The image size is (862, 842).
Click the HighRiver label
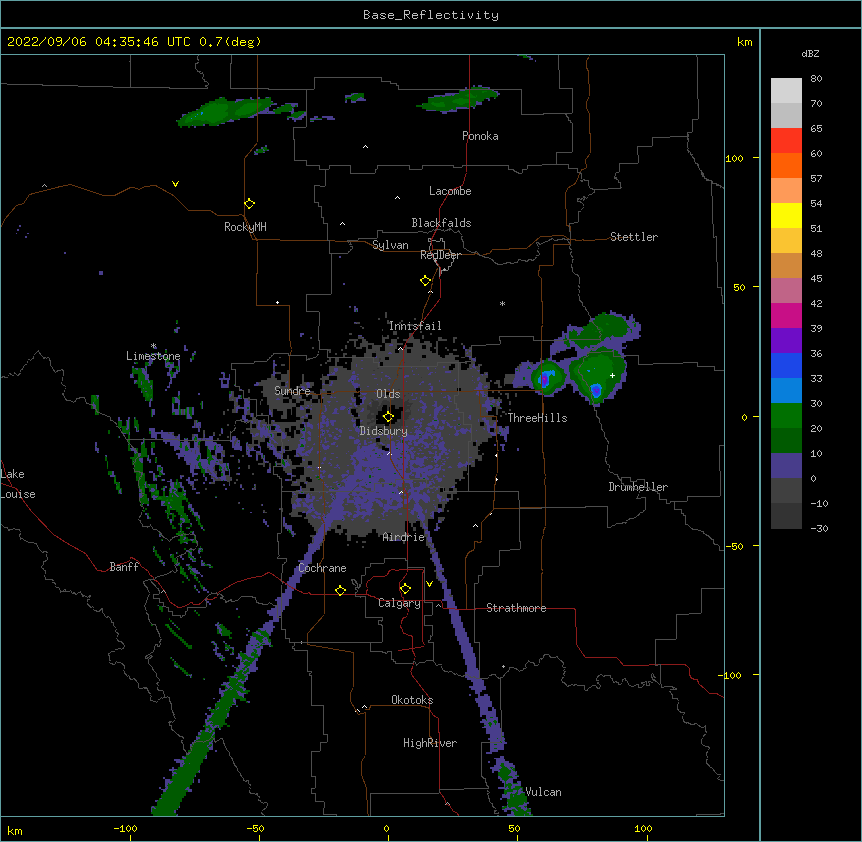click(430, 743)
